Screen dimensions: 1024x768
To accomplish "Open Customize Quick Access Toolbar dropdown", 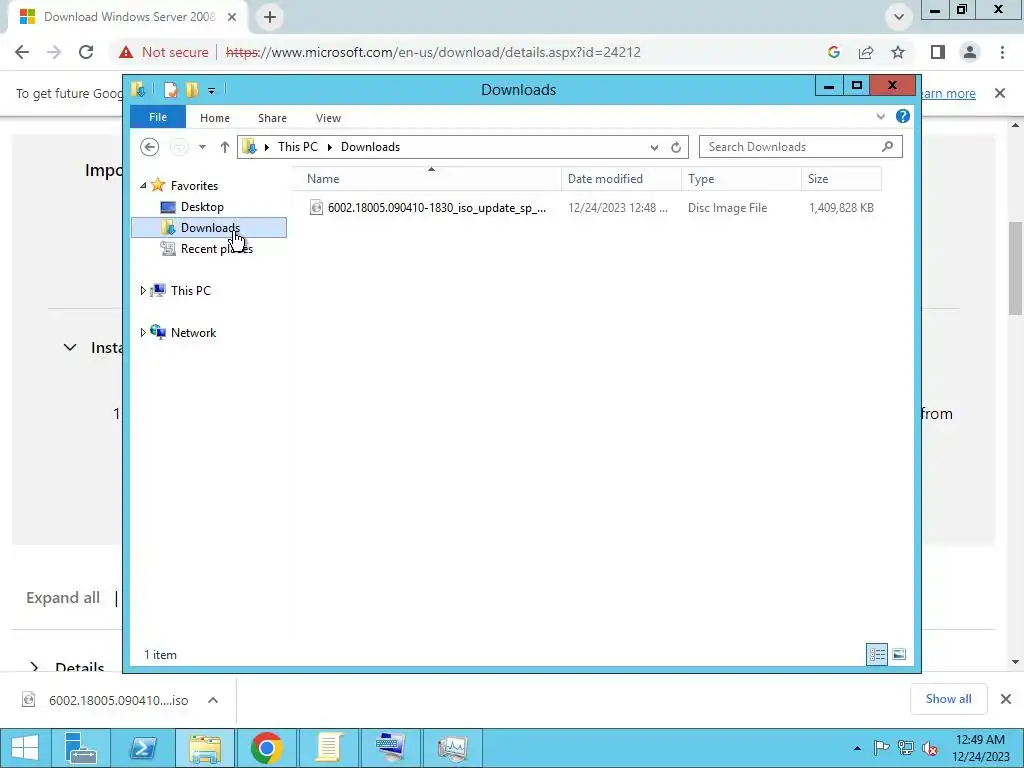I will tap(212, 91).
